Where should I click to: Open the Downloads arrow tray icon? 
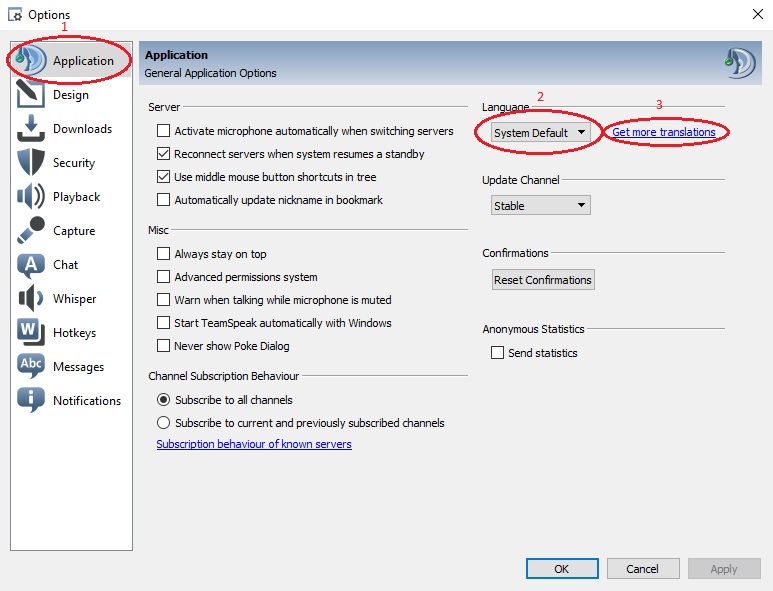(x=31, y=128)
